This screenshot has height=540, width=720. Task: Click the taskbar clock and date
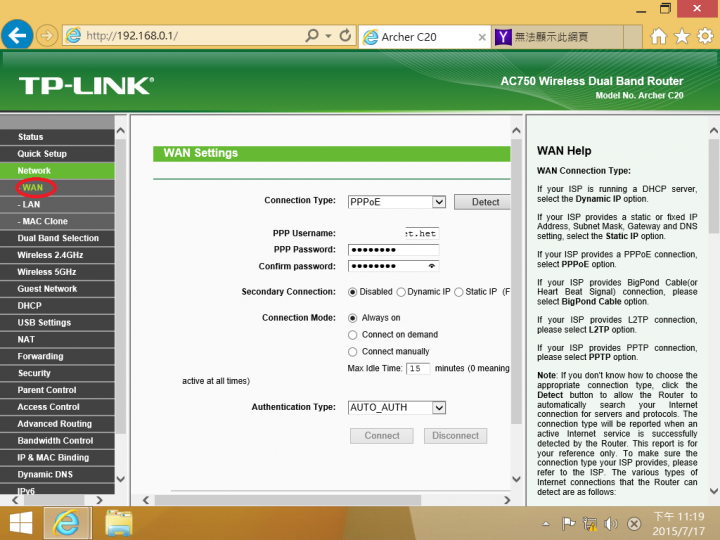pyautogui.click(x=679, y=523)
